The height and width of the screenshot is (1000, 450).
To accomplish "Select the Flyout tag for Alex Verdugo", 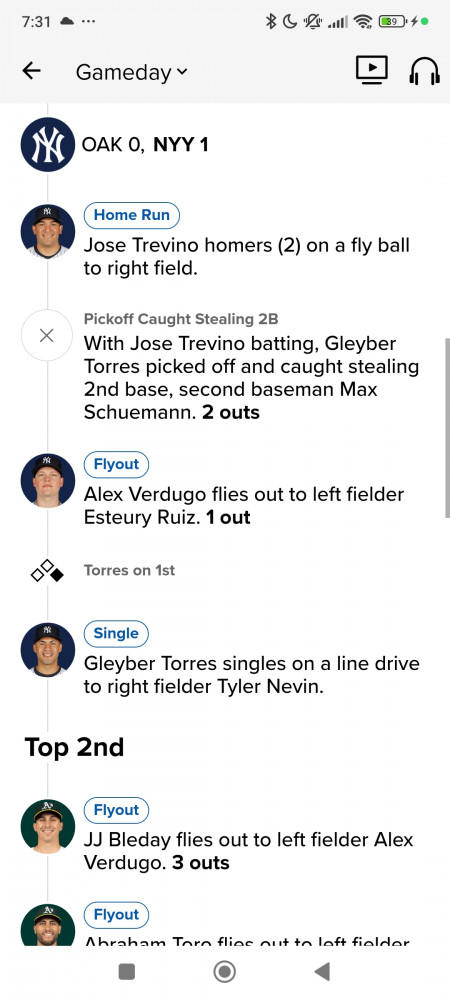I will click(116, 464).
